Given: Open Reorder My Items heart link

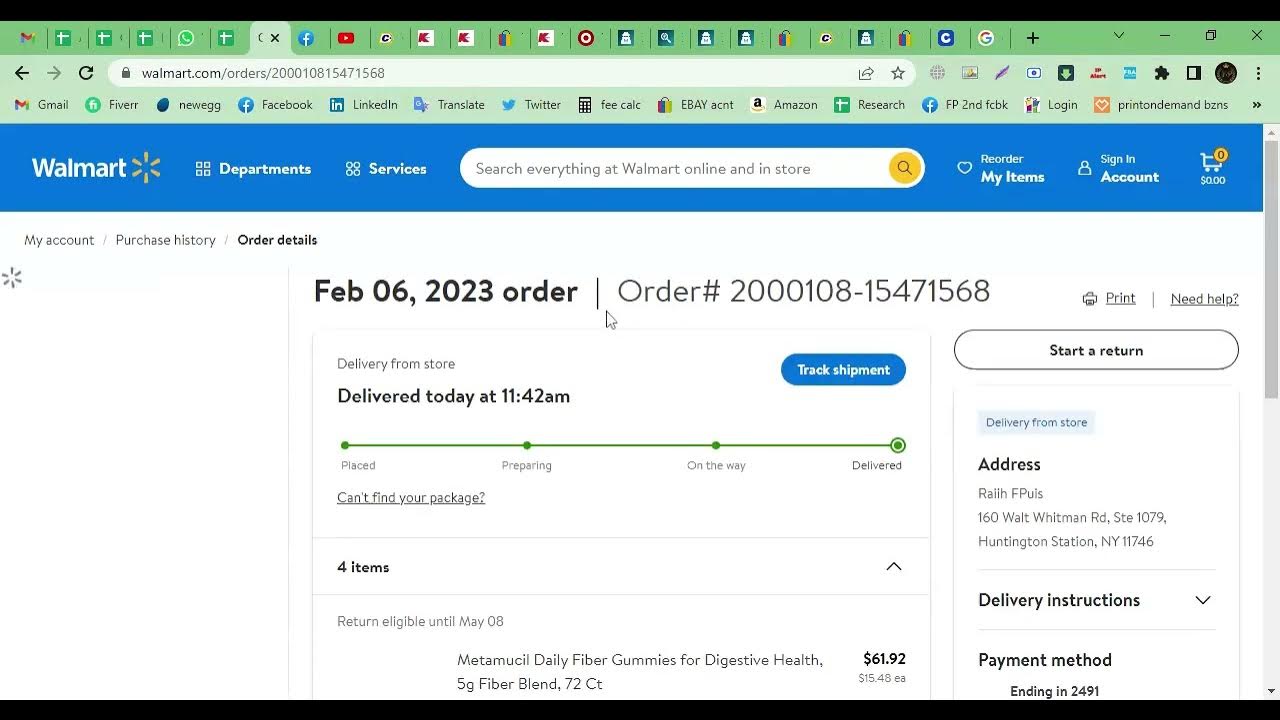Looking at the screenshot, I should point(1001,168).
